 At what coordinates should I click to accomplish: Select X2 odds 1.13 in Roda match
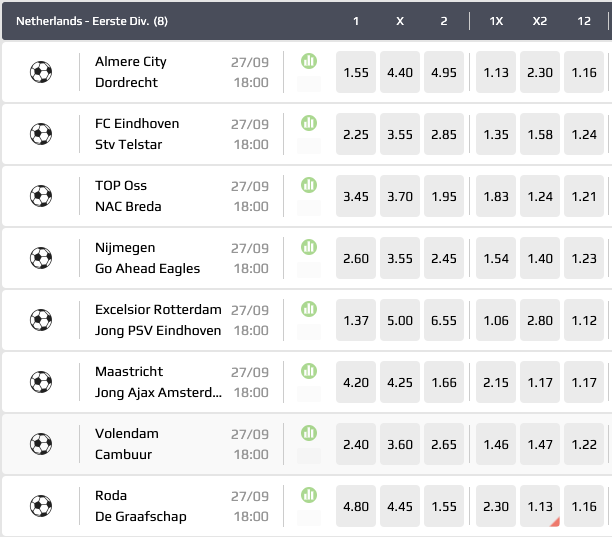(539, 506)
